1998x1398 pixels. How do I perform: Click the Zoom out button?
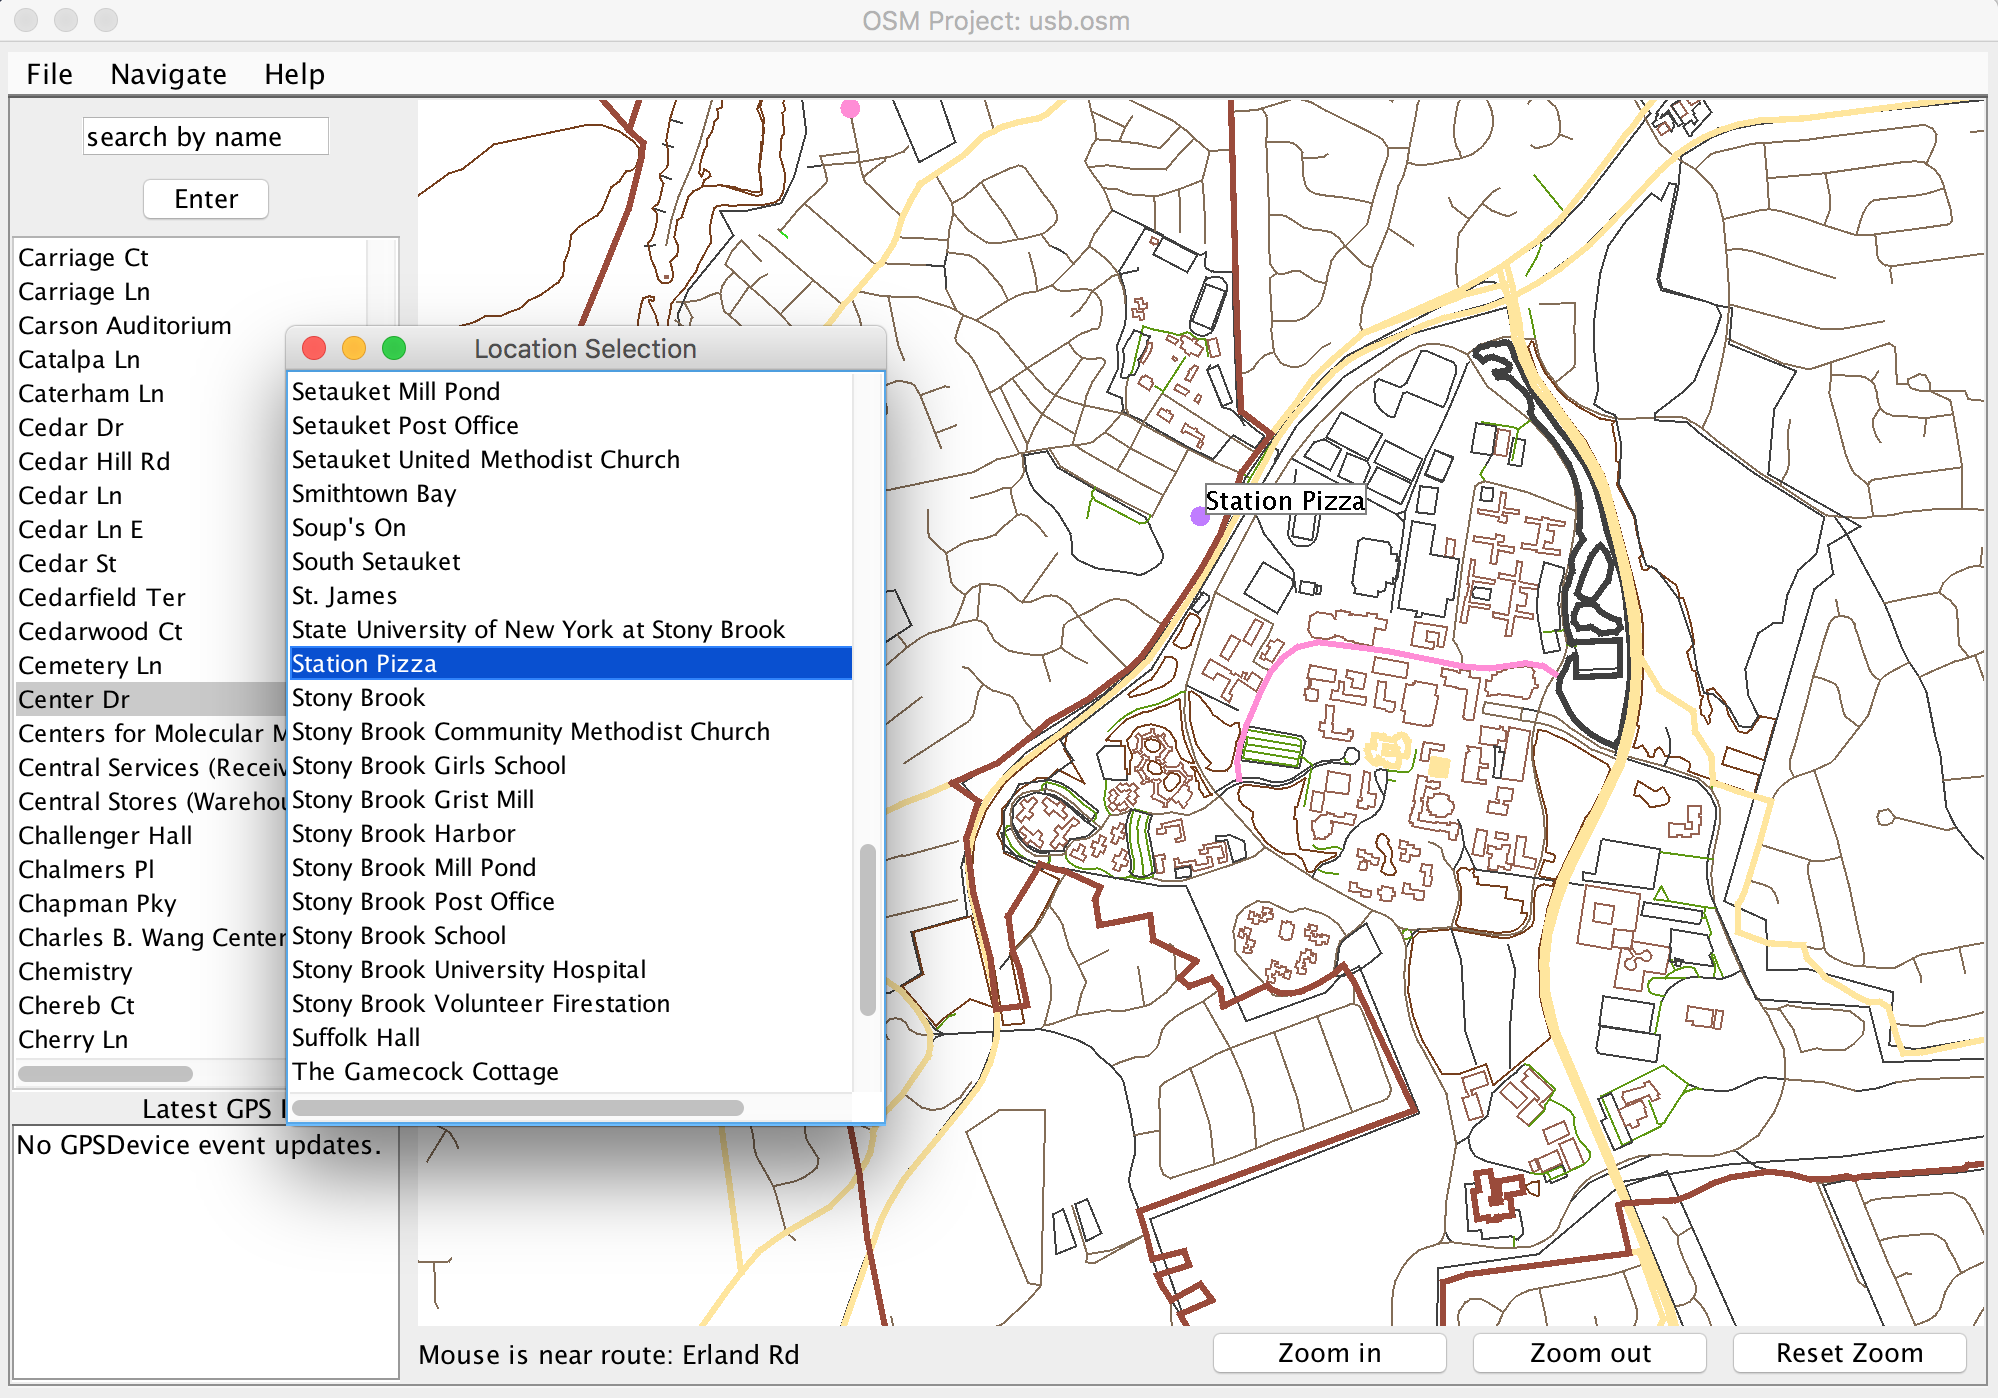pyautogui.click(x=1589, y=1353)
